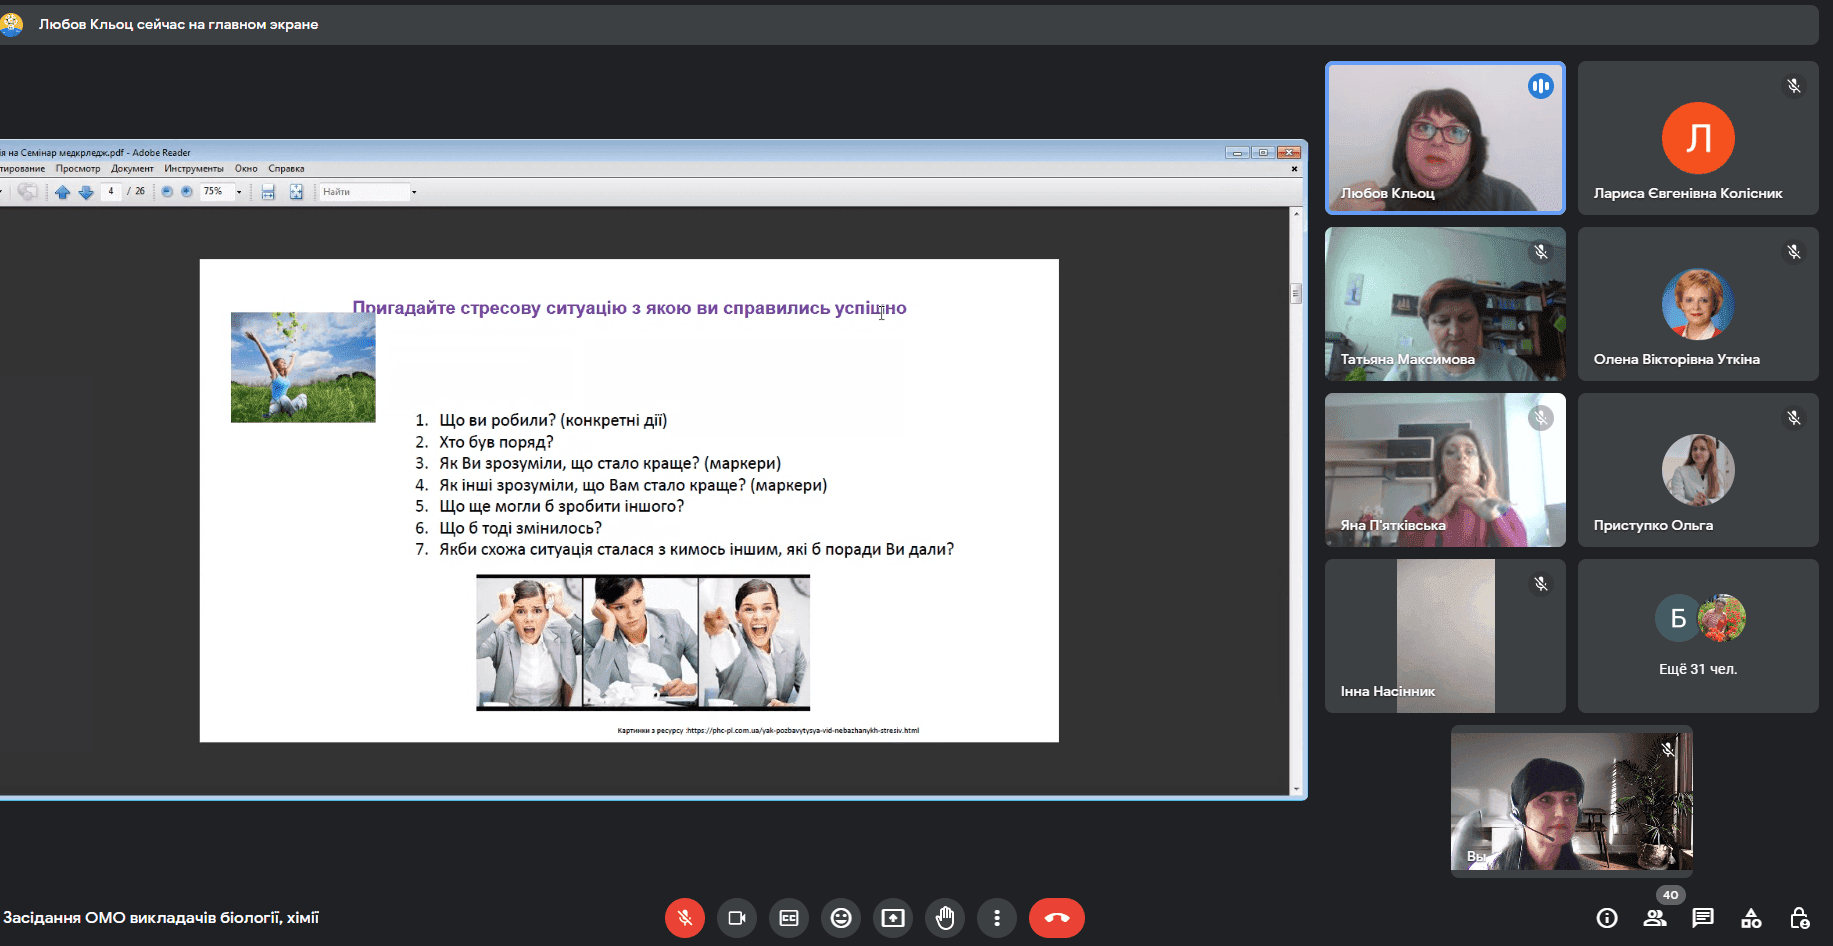Click the avatar icon beside the main-screen notice
Viewport: 1833px width, 946px height.
pos(11,24)
